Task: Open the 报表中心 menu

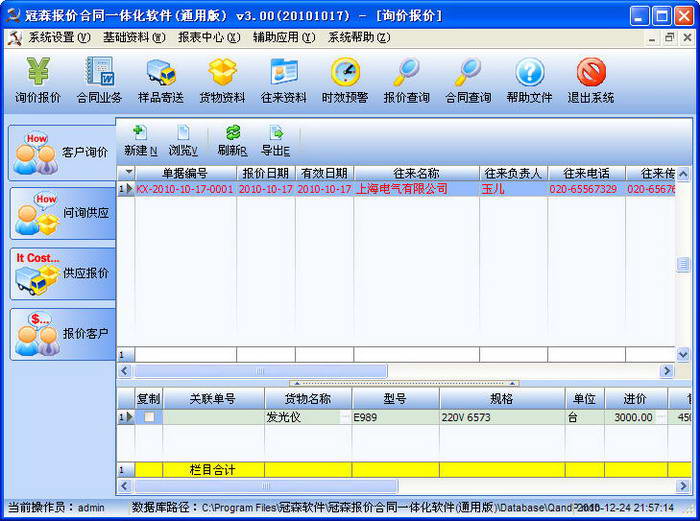Action: pyautogui.click(x=209, y=38)
